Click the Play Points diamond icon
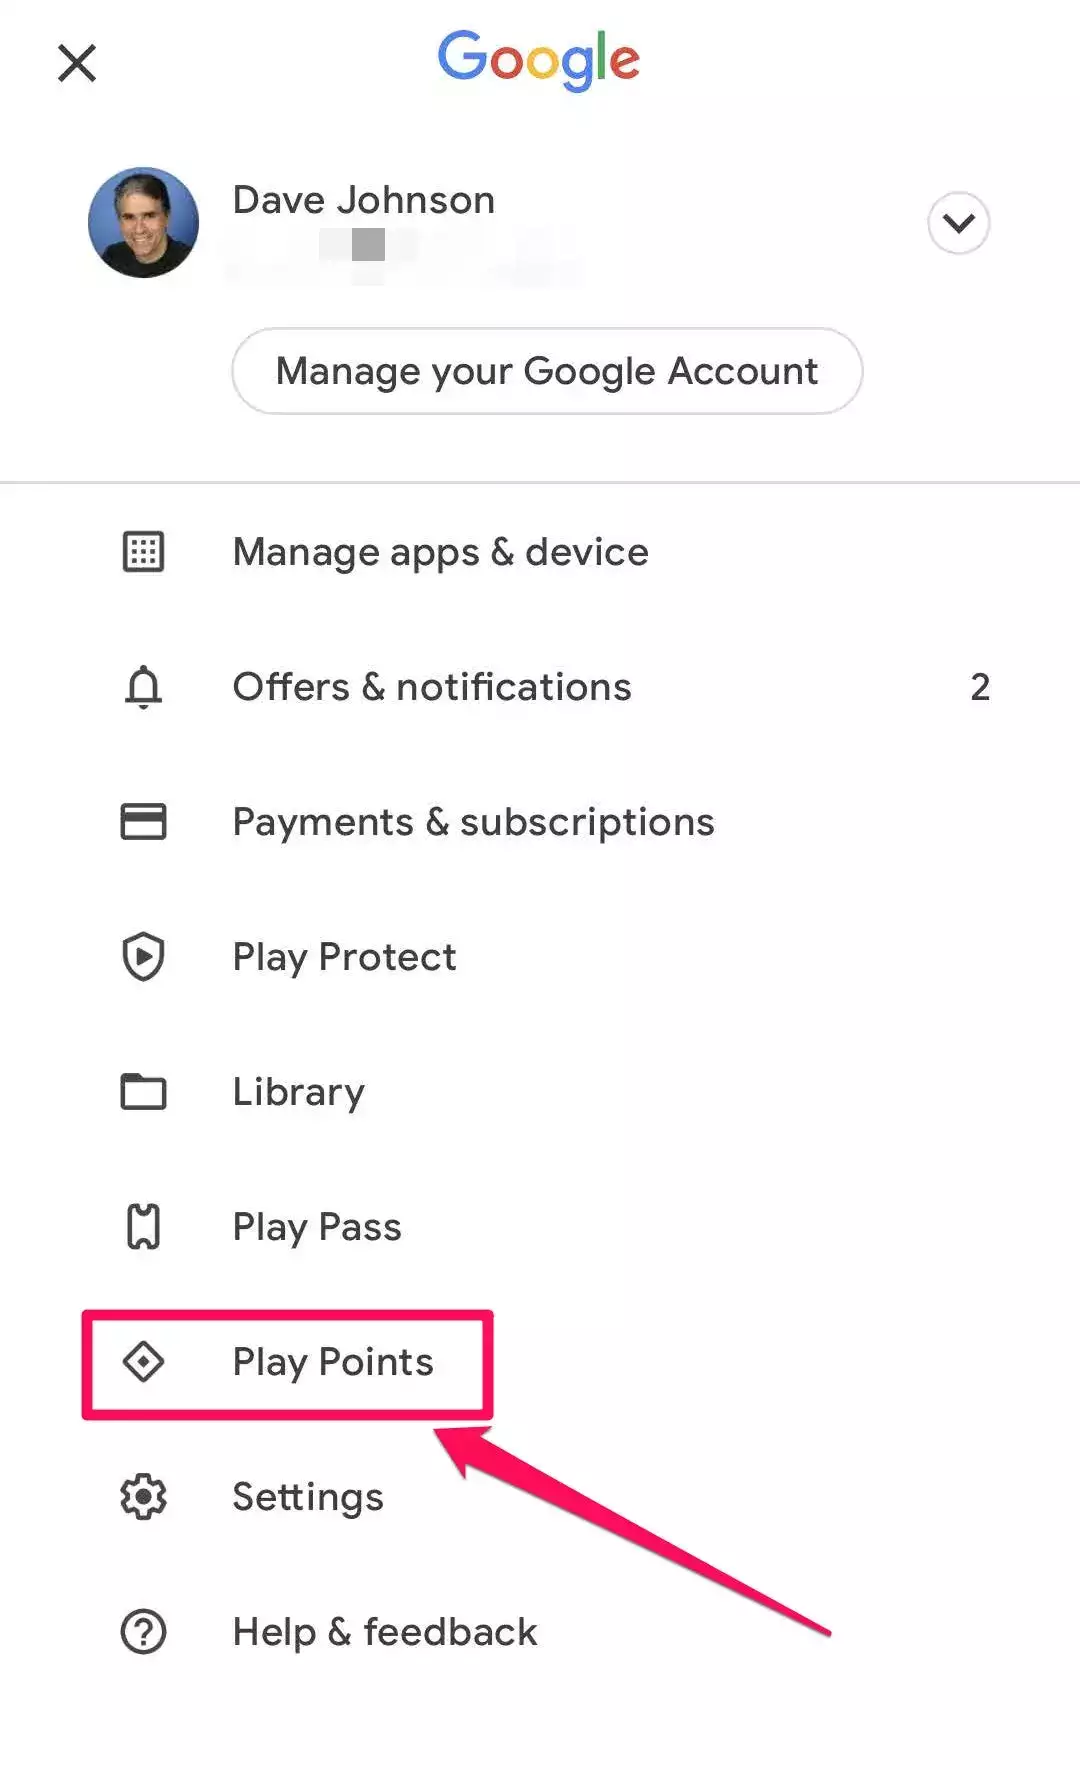1080x1770 pixels. 143,1362
